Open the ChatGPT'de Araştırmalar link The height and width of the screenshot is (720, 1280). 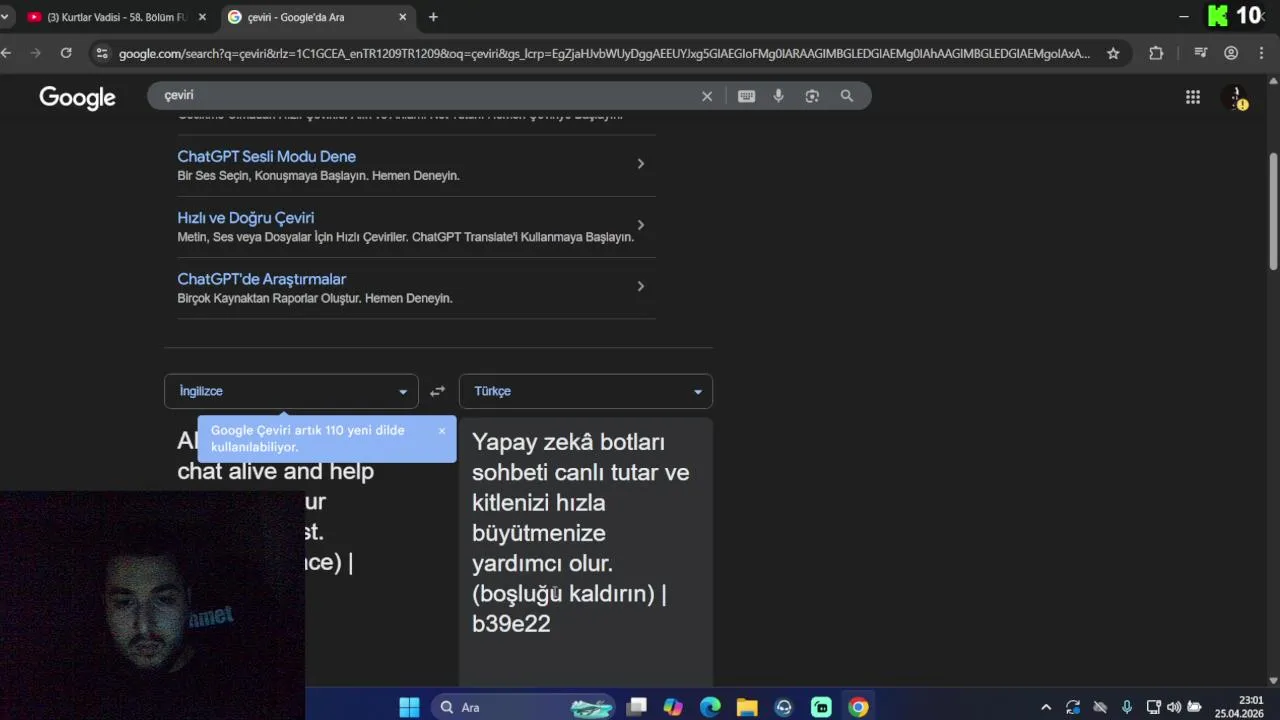(261, 279)
